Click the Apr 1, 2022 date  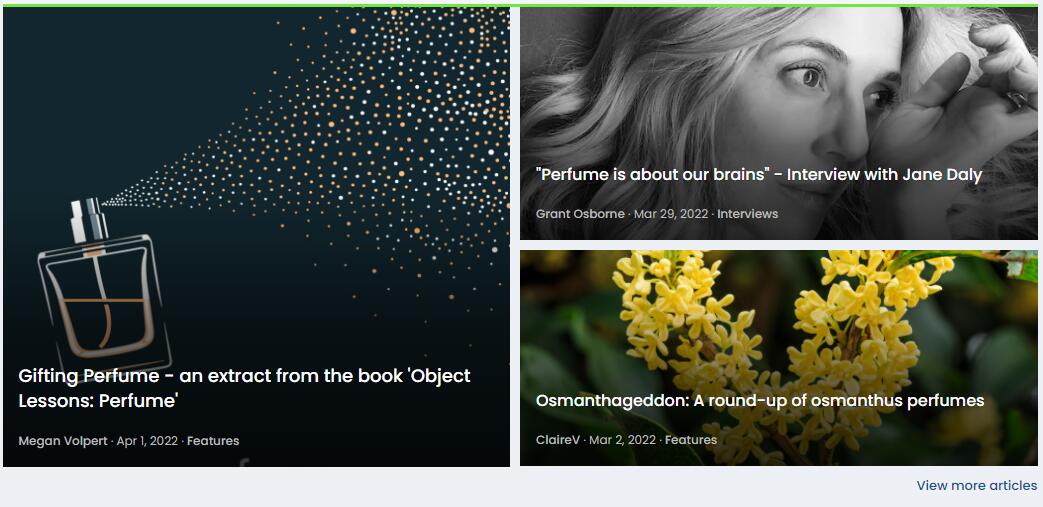(148, 441)
